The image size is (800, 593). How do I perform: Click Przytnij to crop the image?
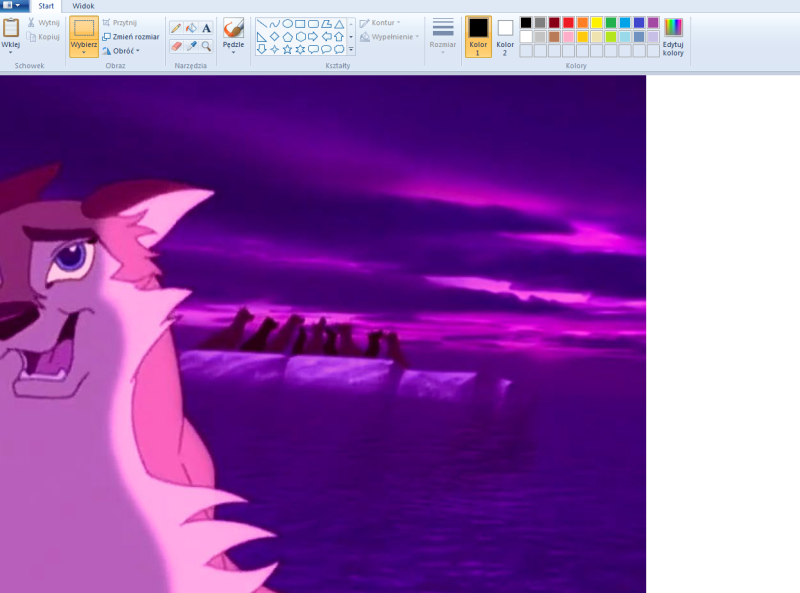click(x=120, y=22)
